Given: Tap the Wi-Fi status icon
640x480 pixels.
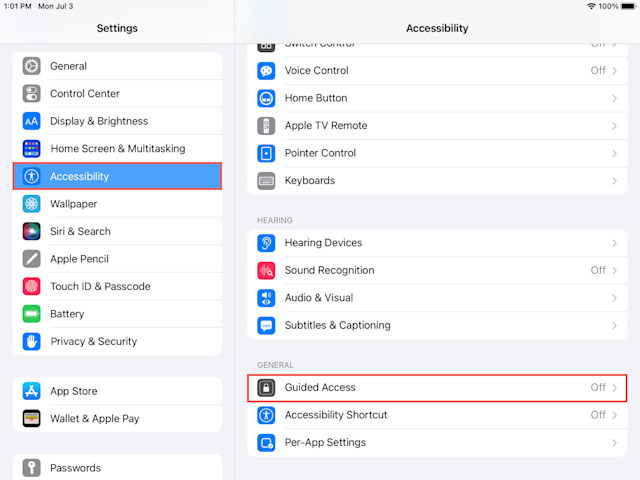Looking at the screenshot, I should pos(591,6).
